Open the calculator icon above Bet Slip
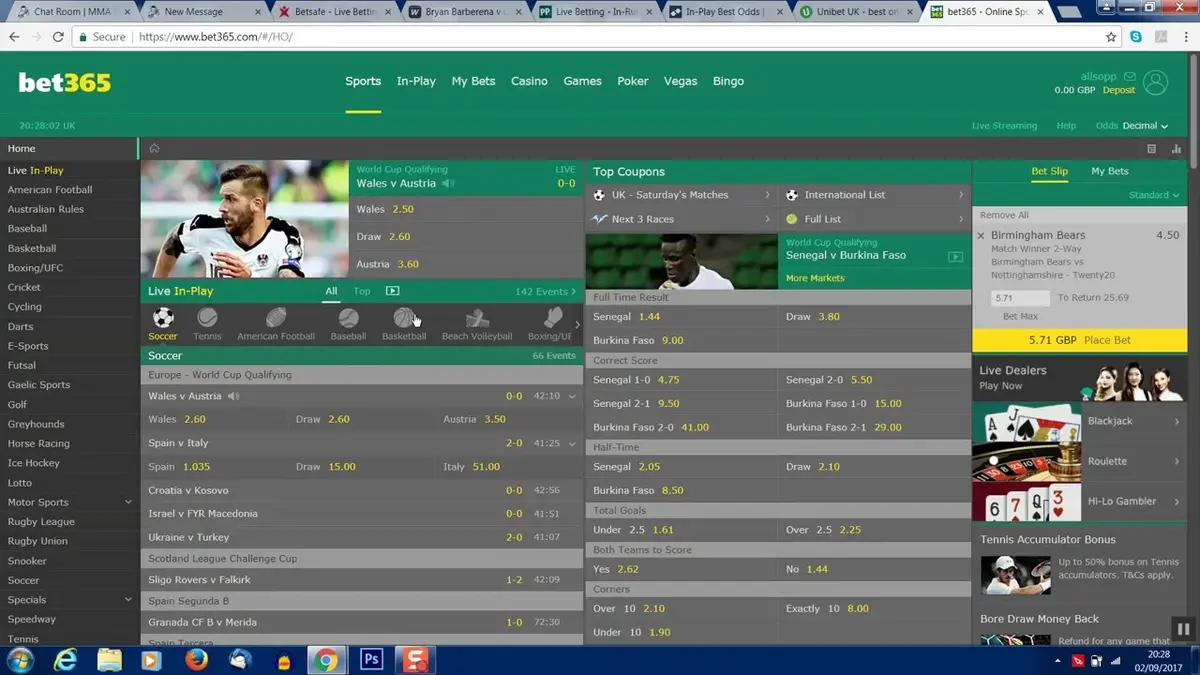The width and height of the screenshot is (1200, 675). coord(1152,148)
